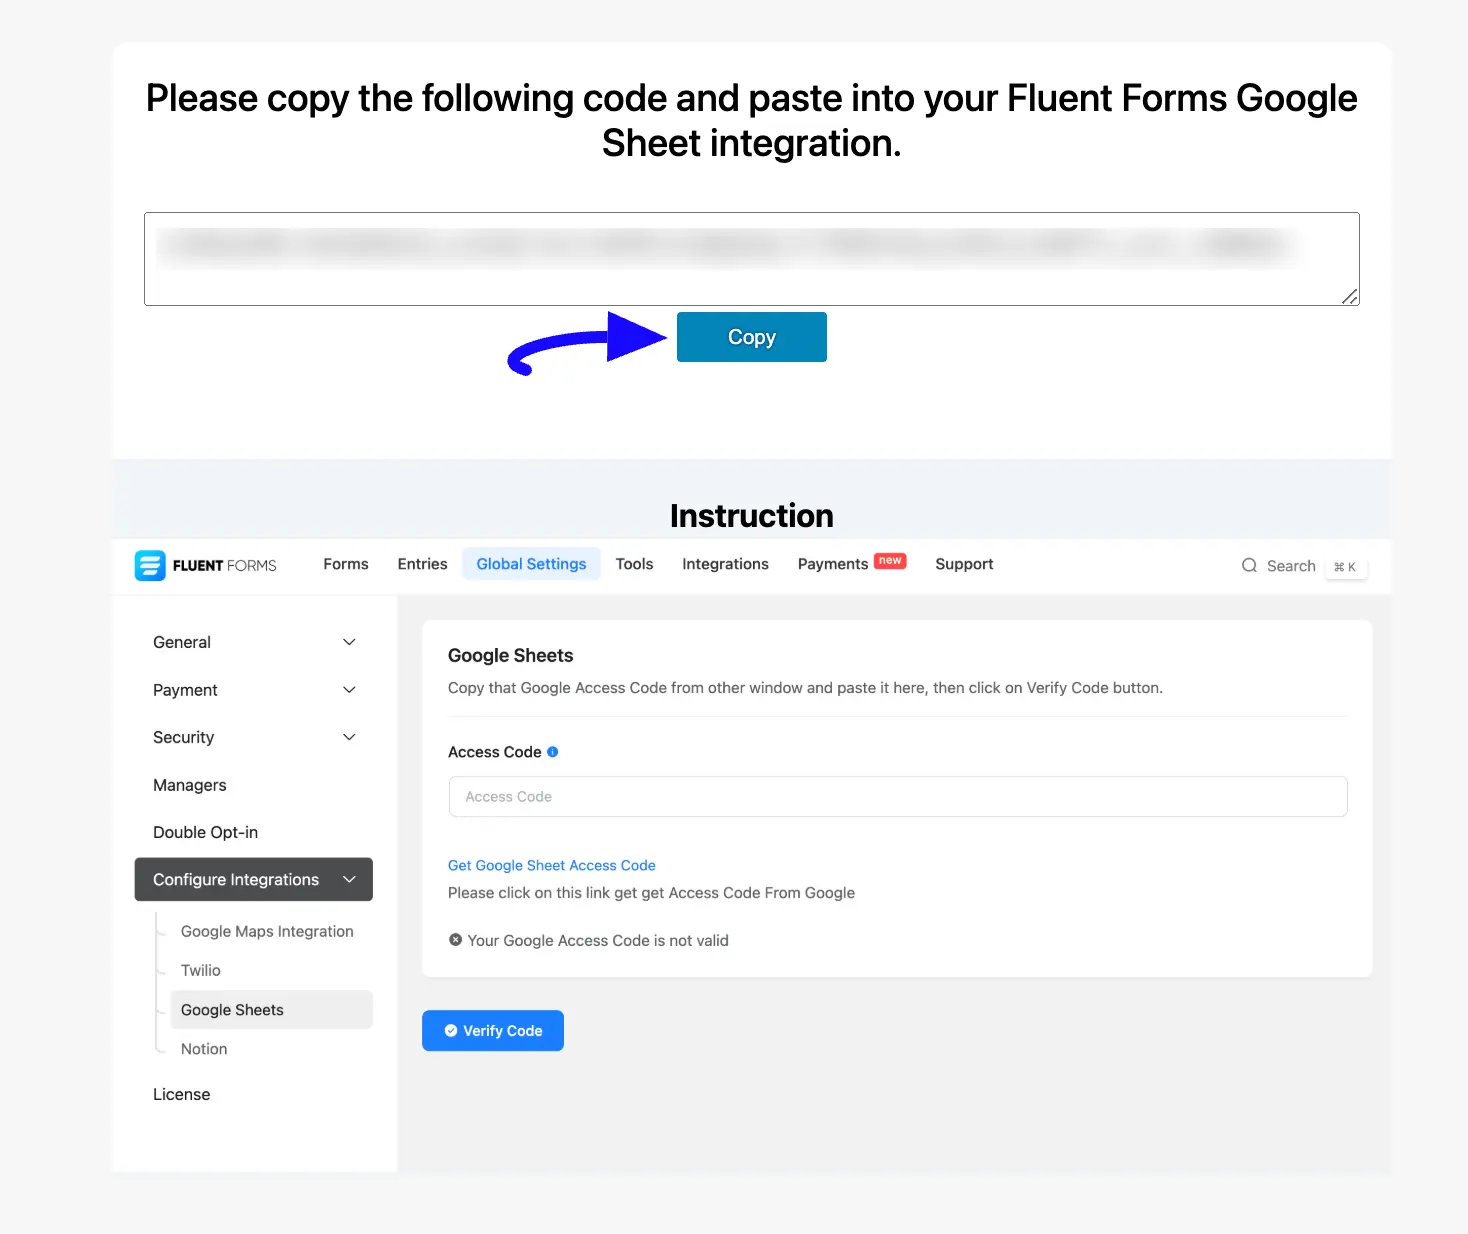This screenshot has height=1234, width=1468.
Task: Switch to the Integrations menu item
Action: [x=725, y=564]
